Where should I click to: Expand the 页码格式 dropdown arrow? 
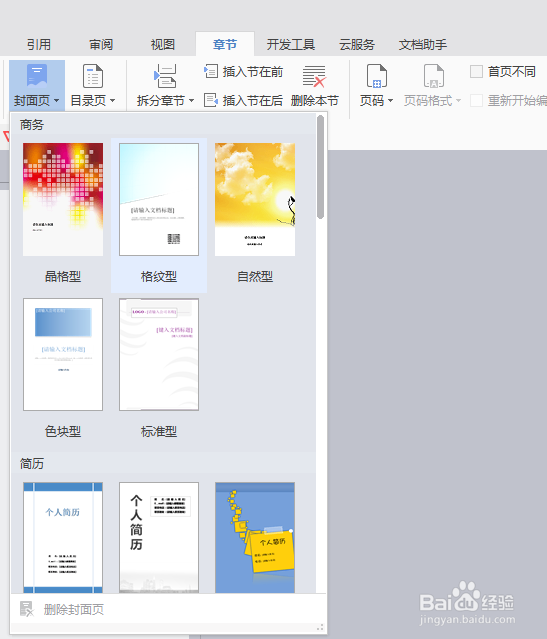coord(458,101)
